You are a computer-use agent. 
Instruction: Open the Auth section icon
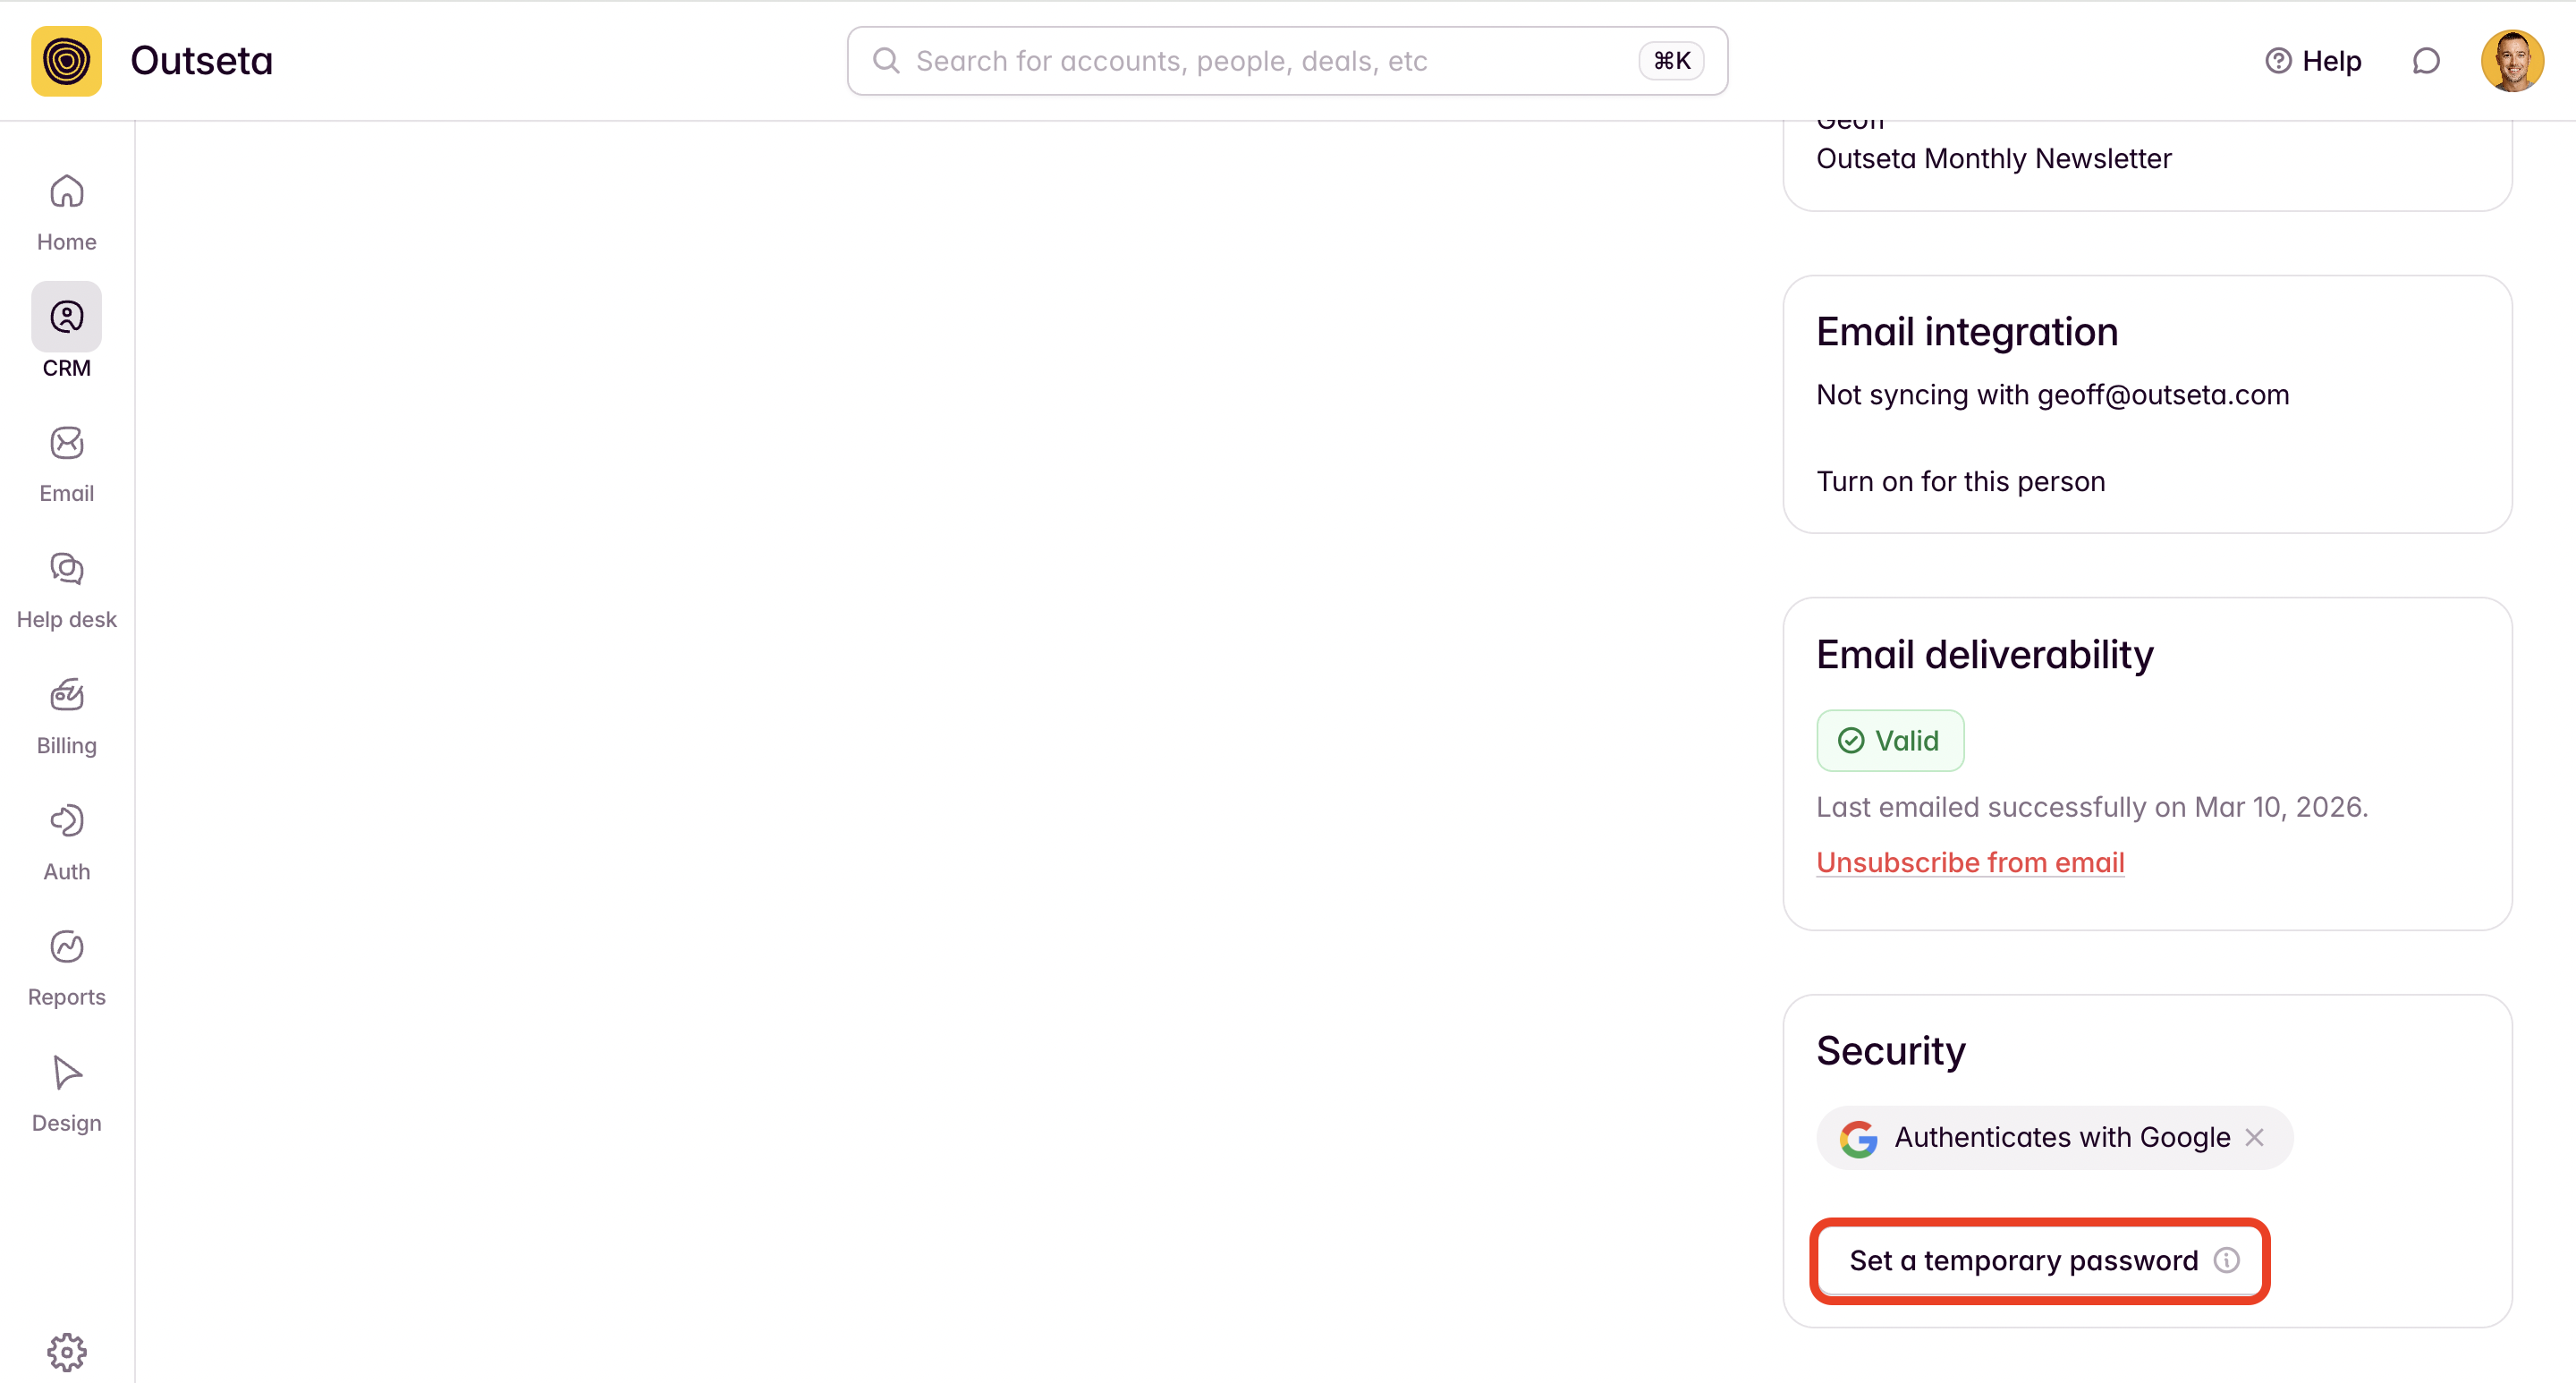tap(66, 822)
